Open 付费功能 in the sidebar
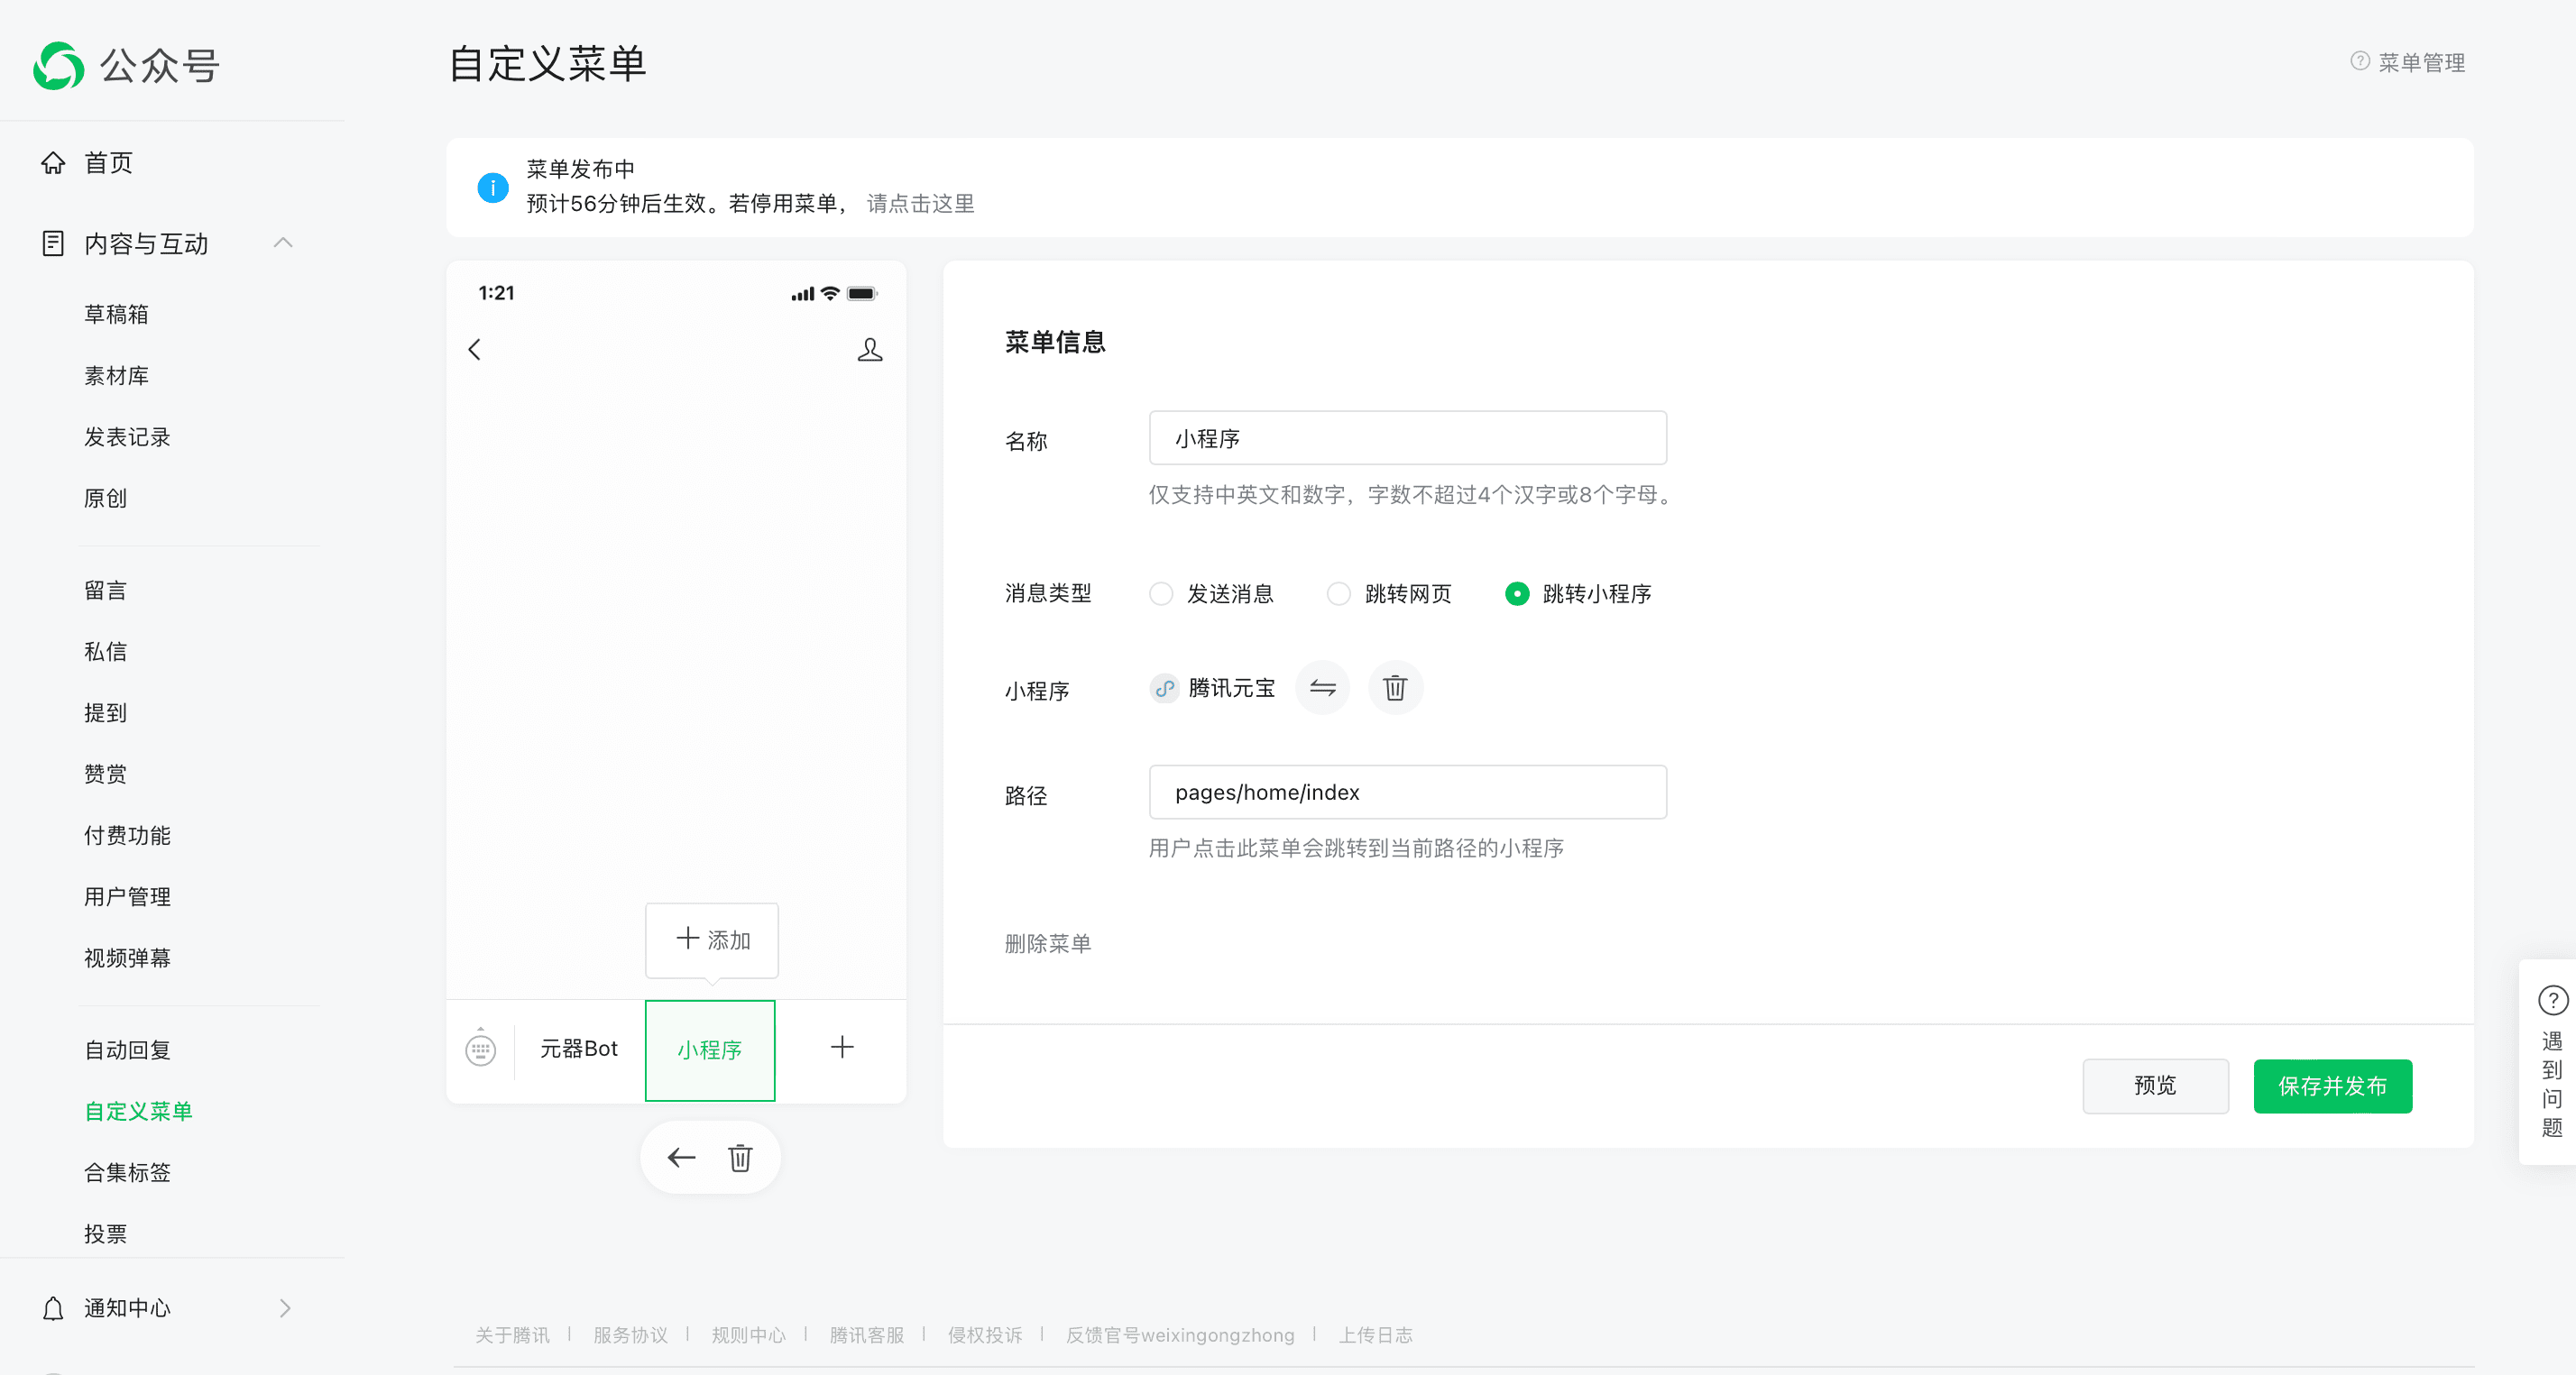Viewport: 2576px width, 1375px height. click(127, 835)
